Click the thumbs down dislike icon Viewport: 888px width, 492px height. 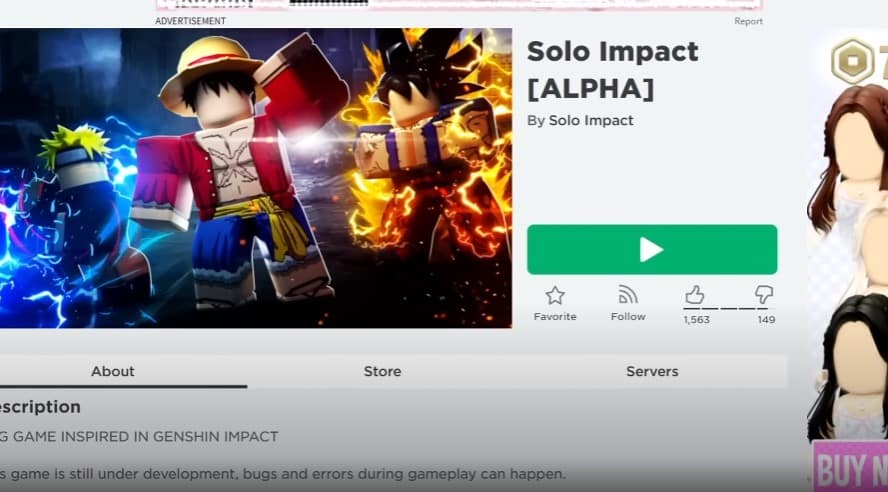[764, 294]
